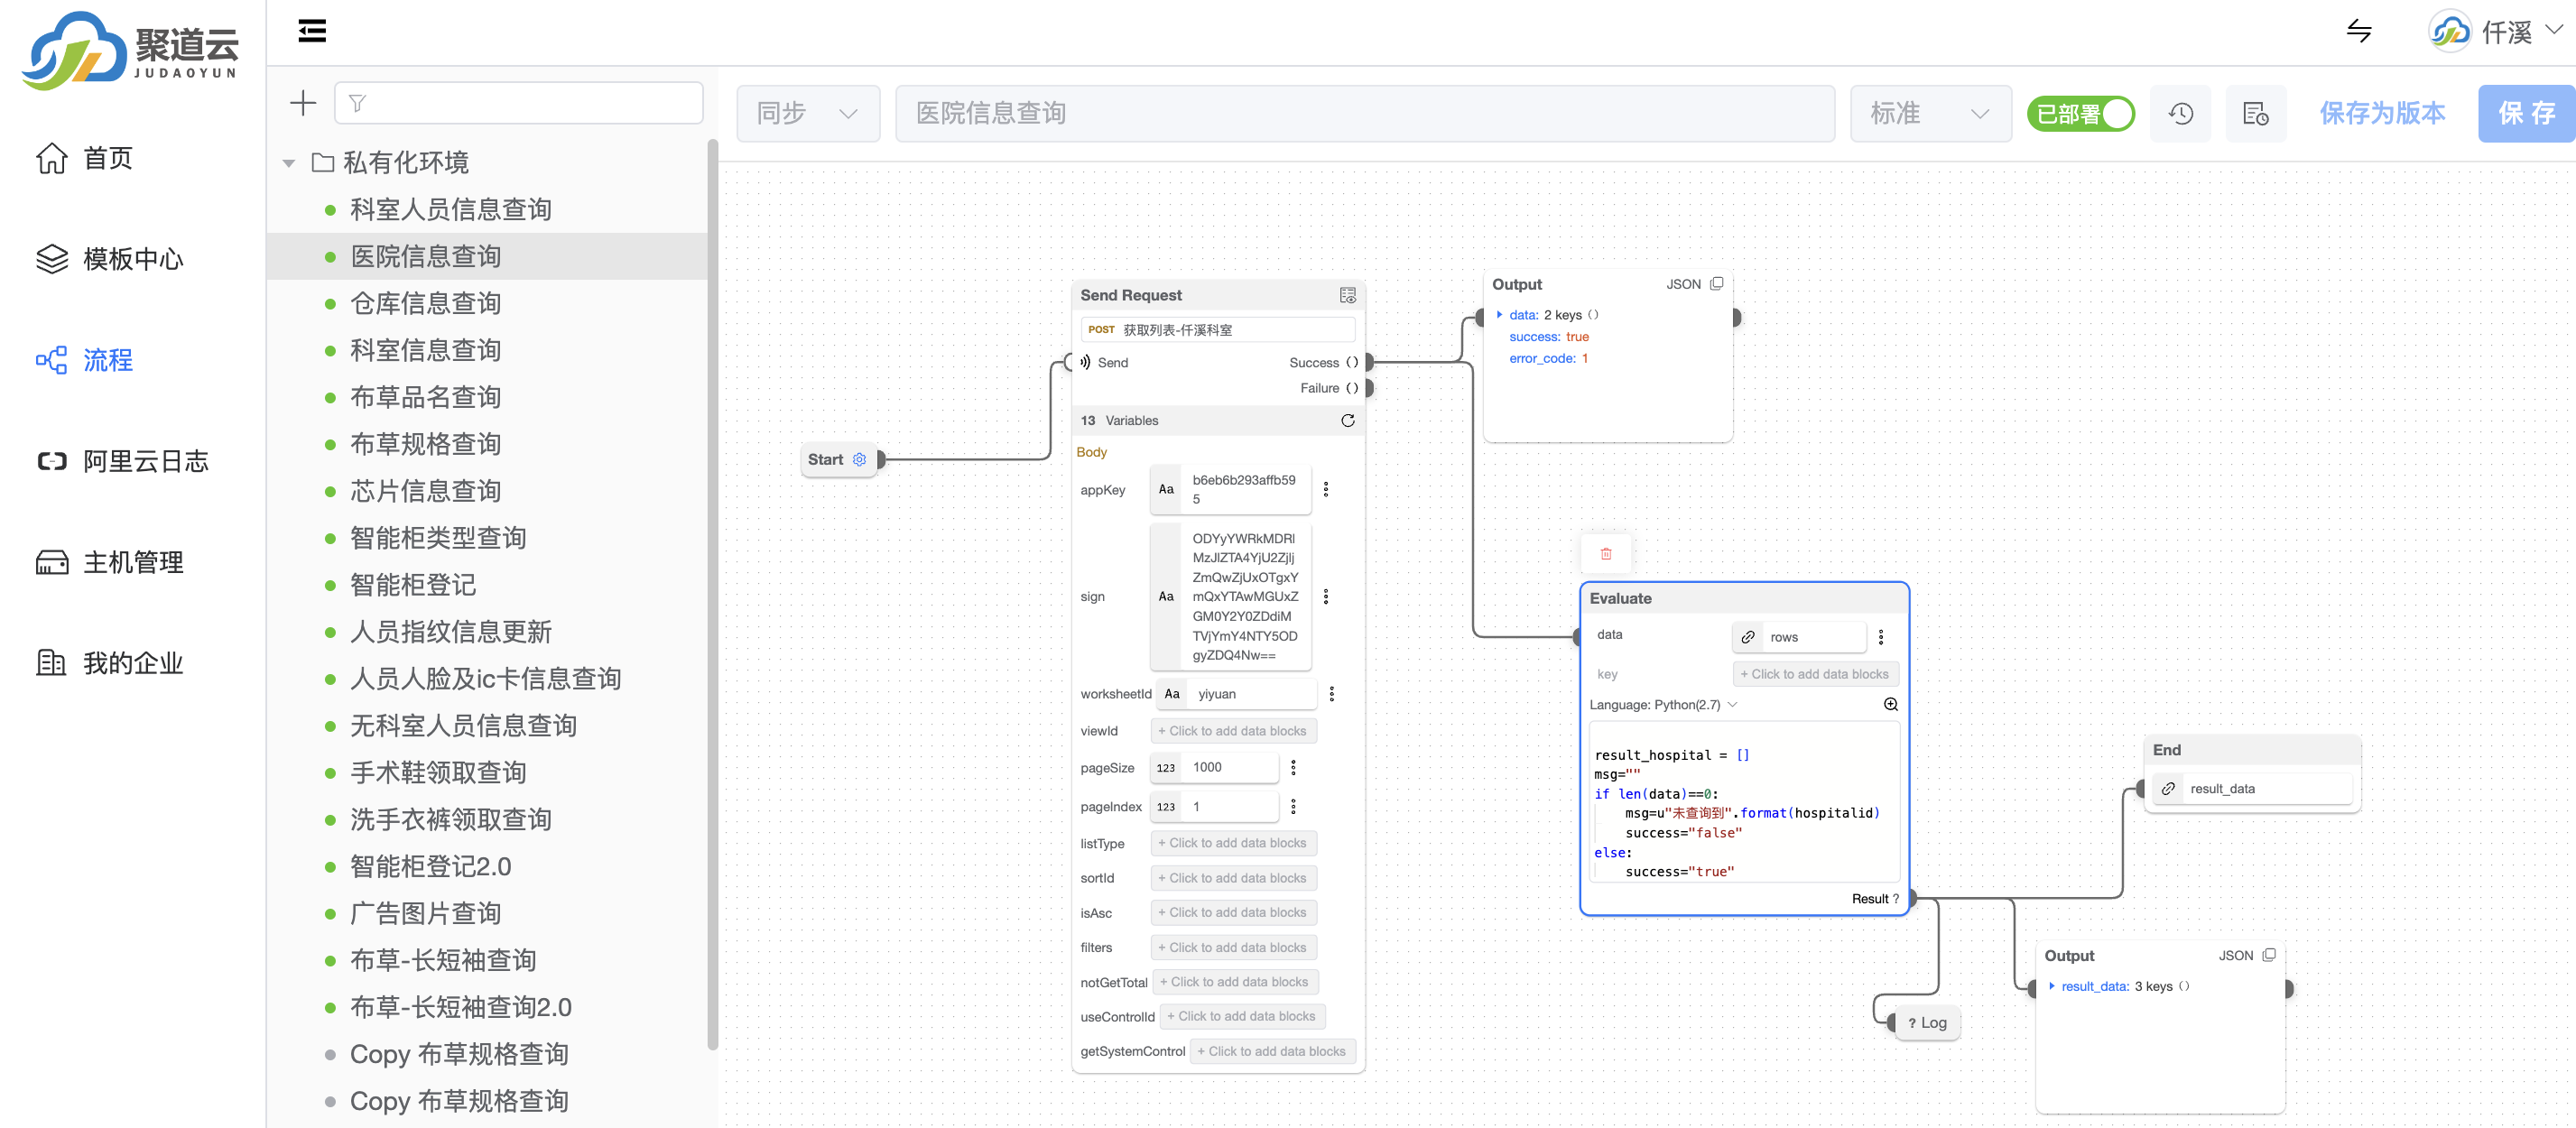2576x1128 pixels.
Task: Add a new flow with the plus icon
Action: pos(302,103)
